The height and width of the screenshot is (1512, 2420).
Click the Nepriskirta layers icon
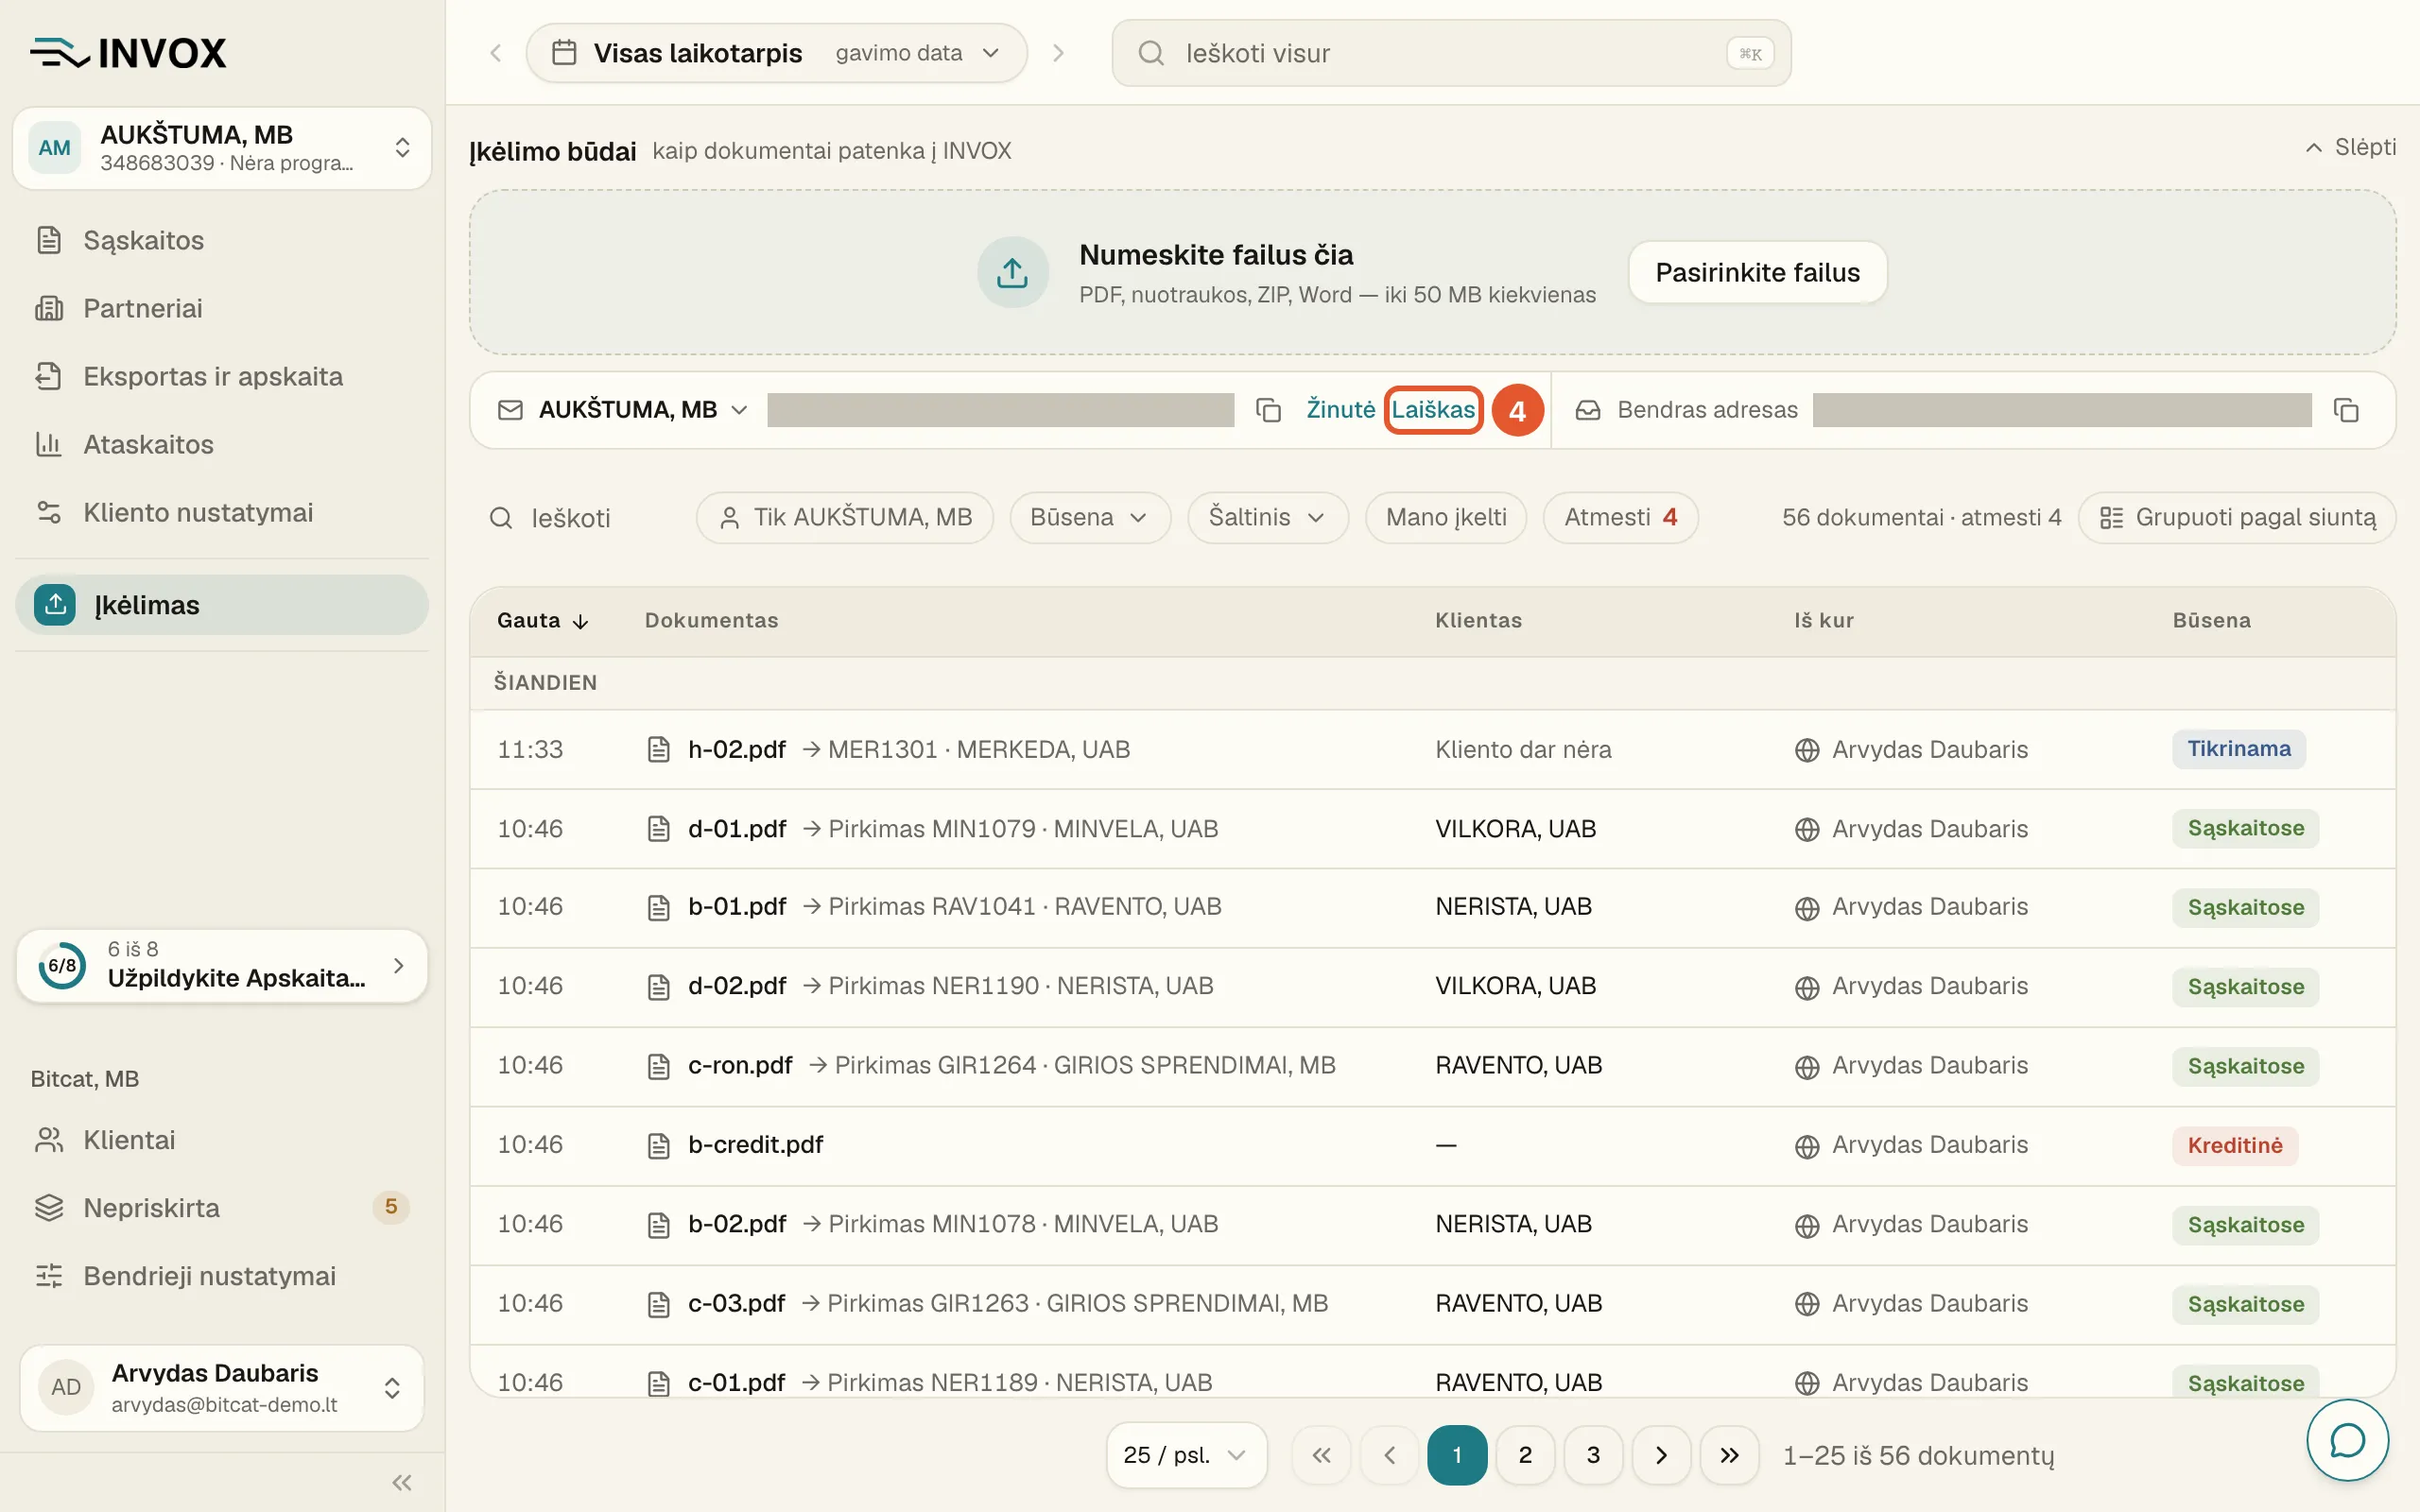click(x=49, y=1208)
